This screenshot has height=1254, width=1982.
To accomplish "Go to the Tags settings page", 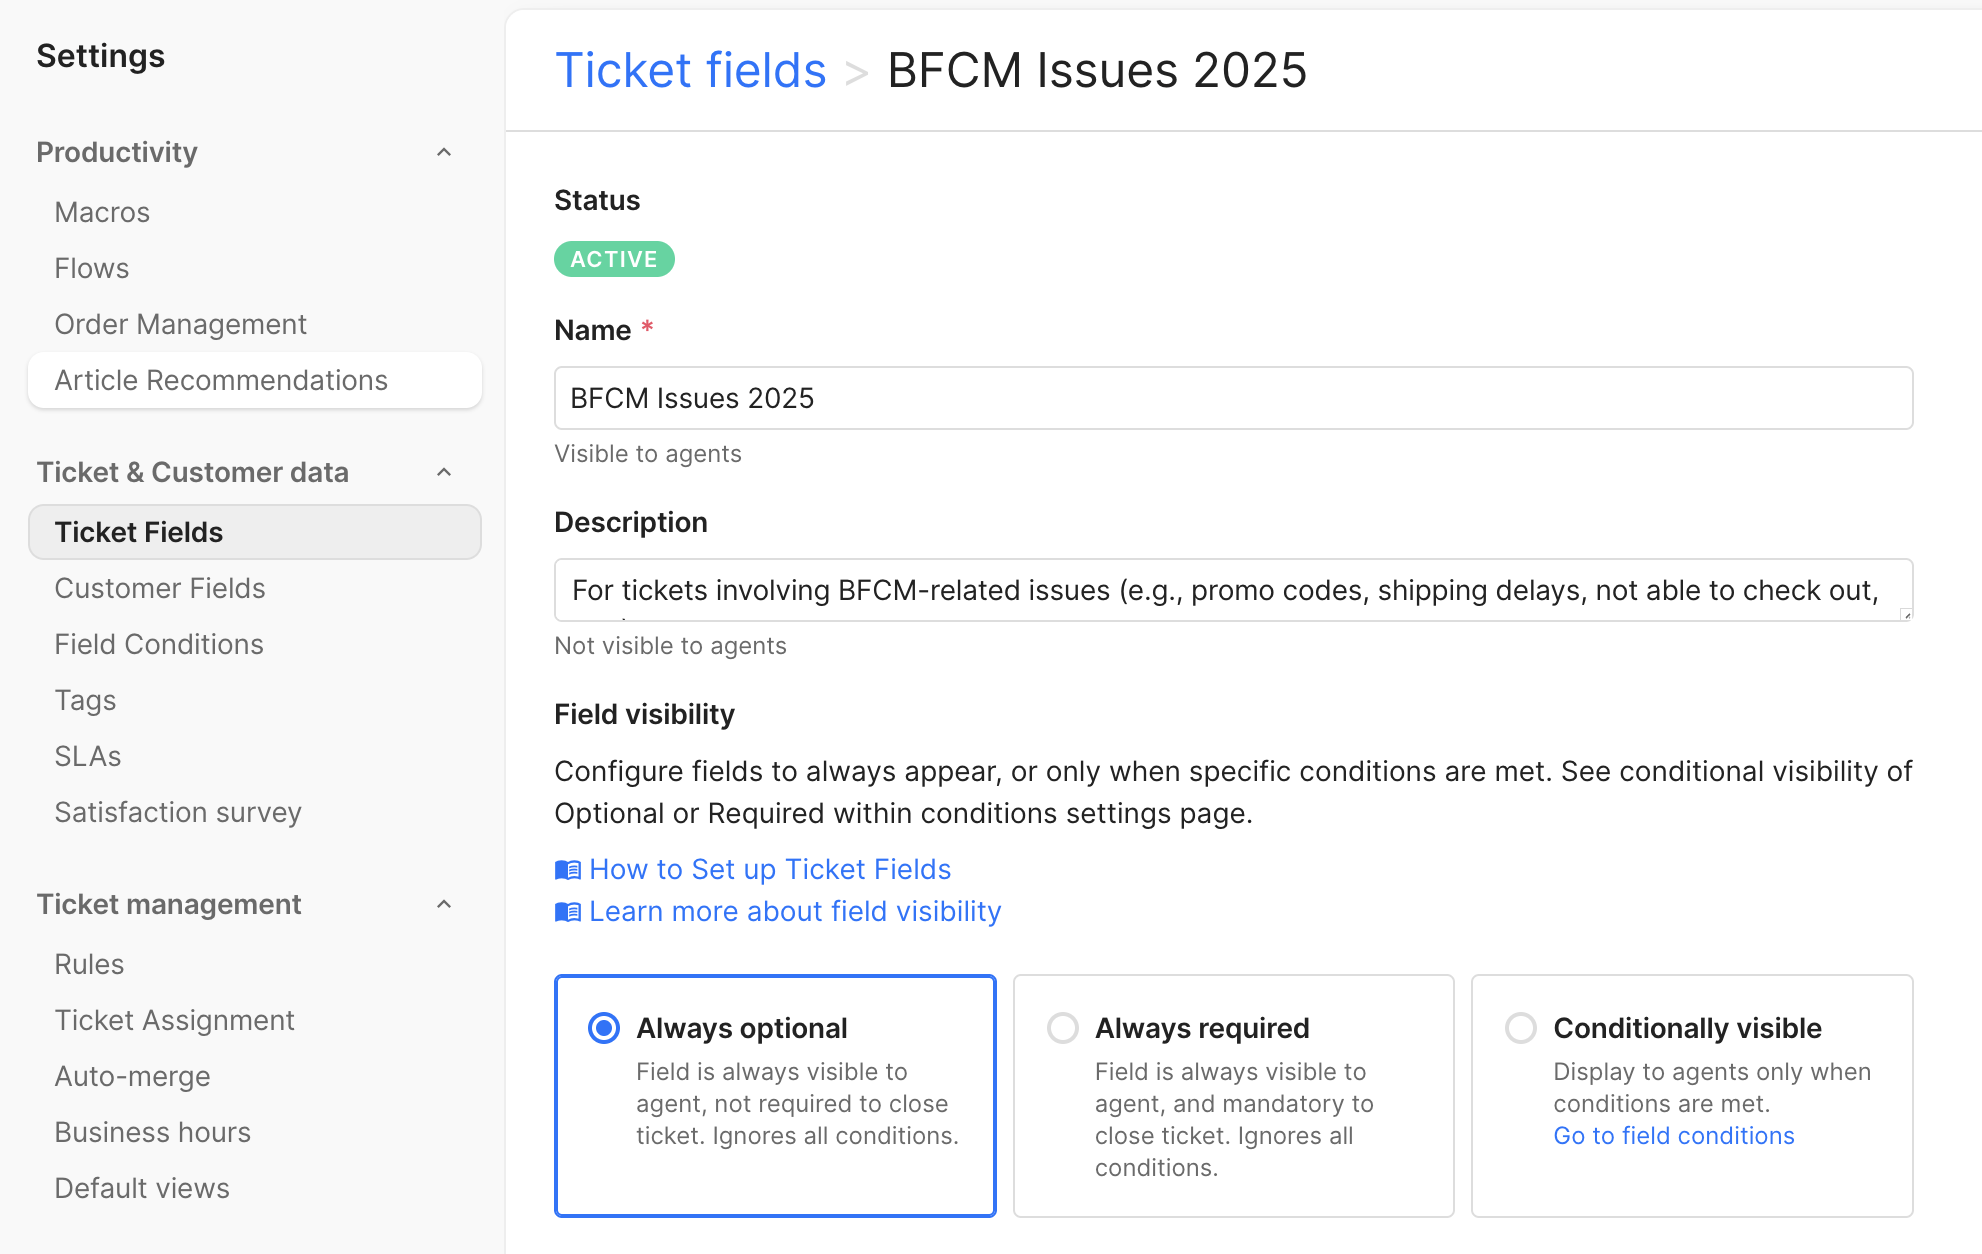I will [x=85, y=700].
